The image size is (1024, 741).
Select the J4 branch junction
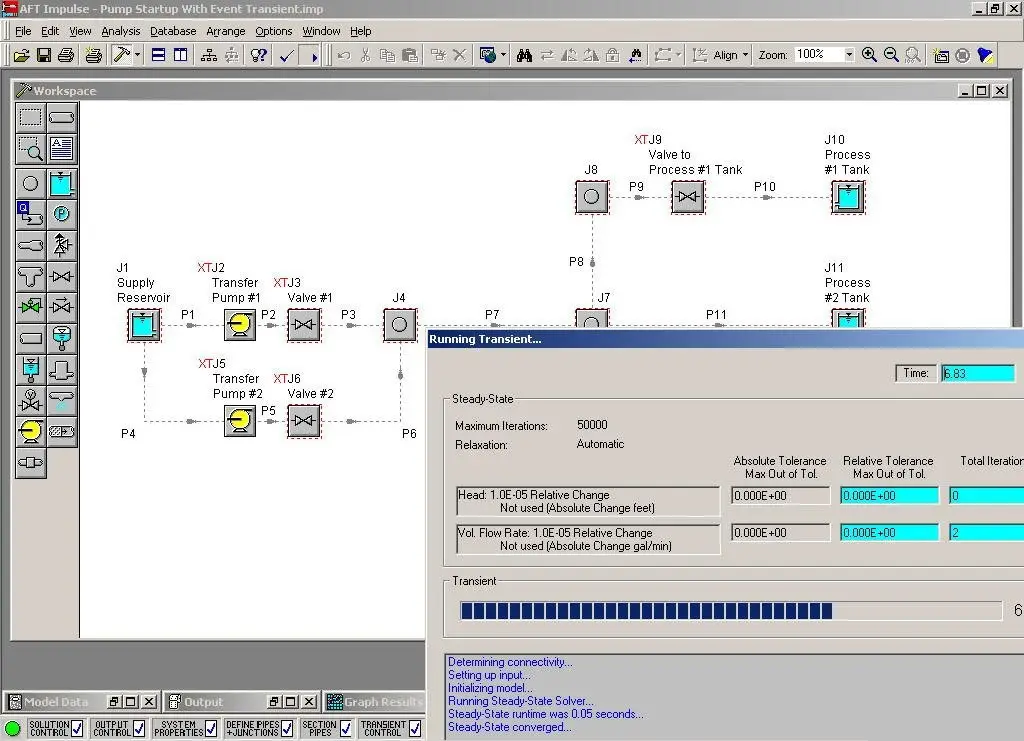pos(400,324)
